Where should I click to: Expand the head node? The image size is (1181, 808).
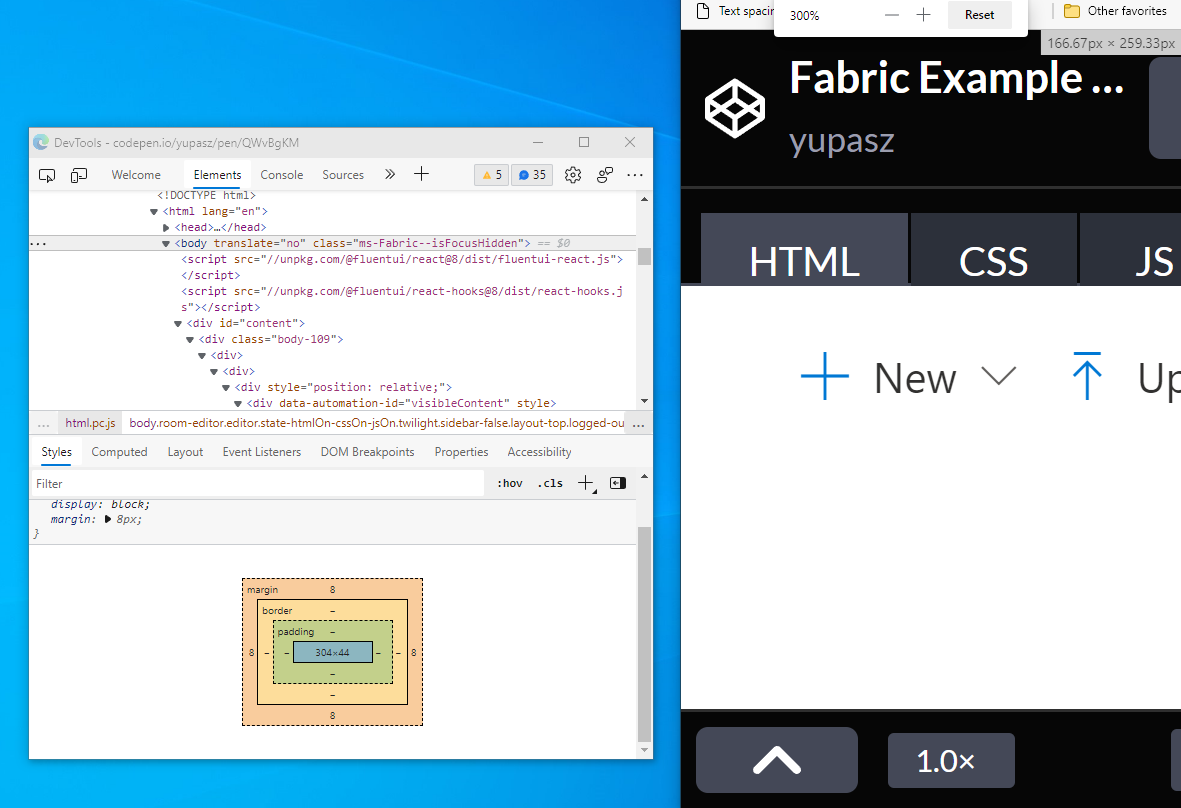(166, 227)
